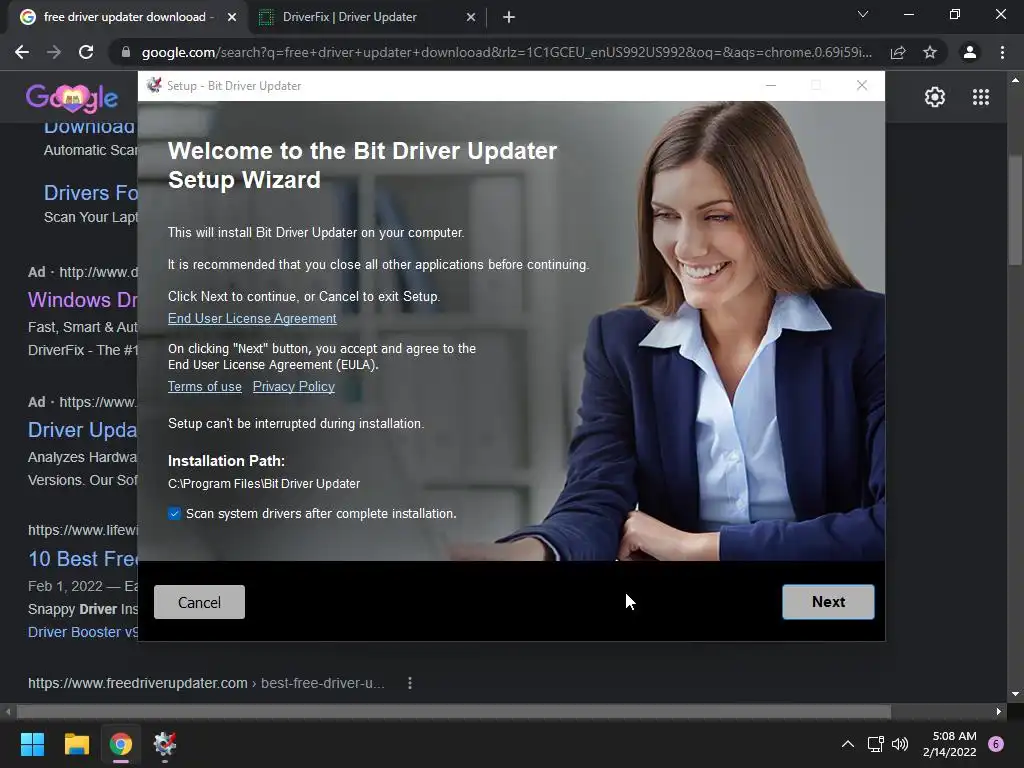The width and height of the screenshot is (1024, 768).
Task: Open the 10 Best Free result link
Action: 82,559
